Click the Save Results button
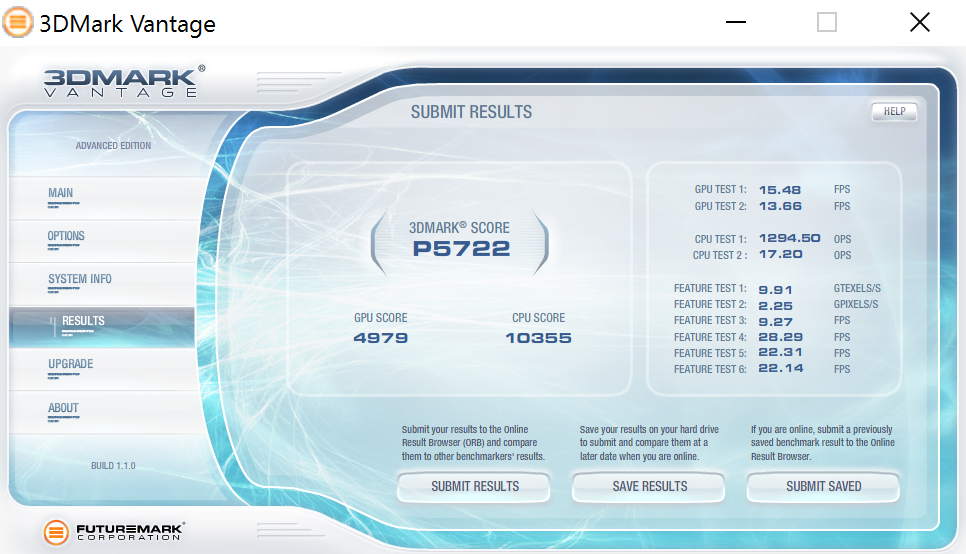Viewport: 966px width, 554px height. point(649,487)
